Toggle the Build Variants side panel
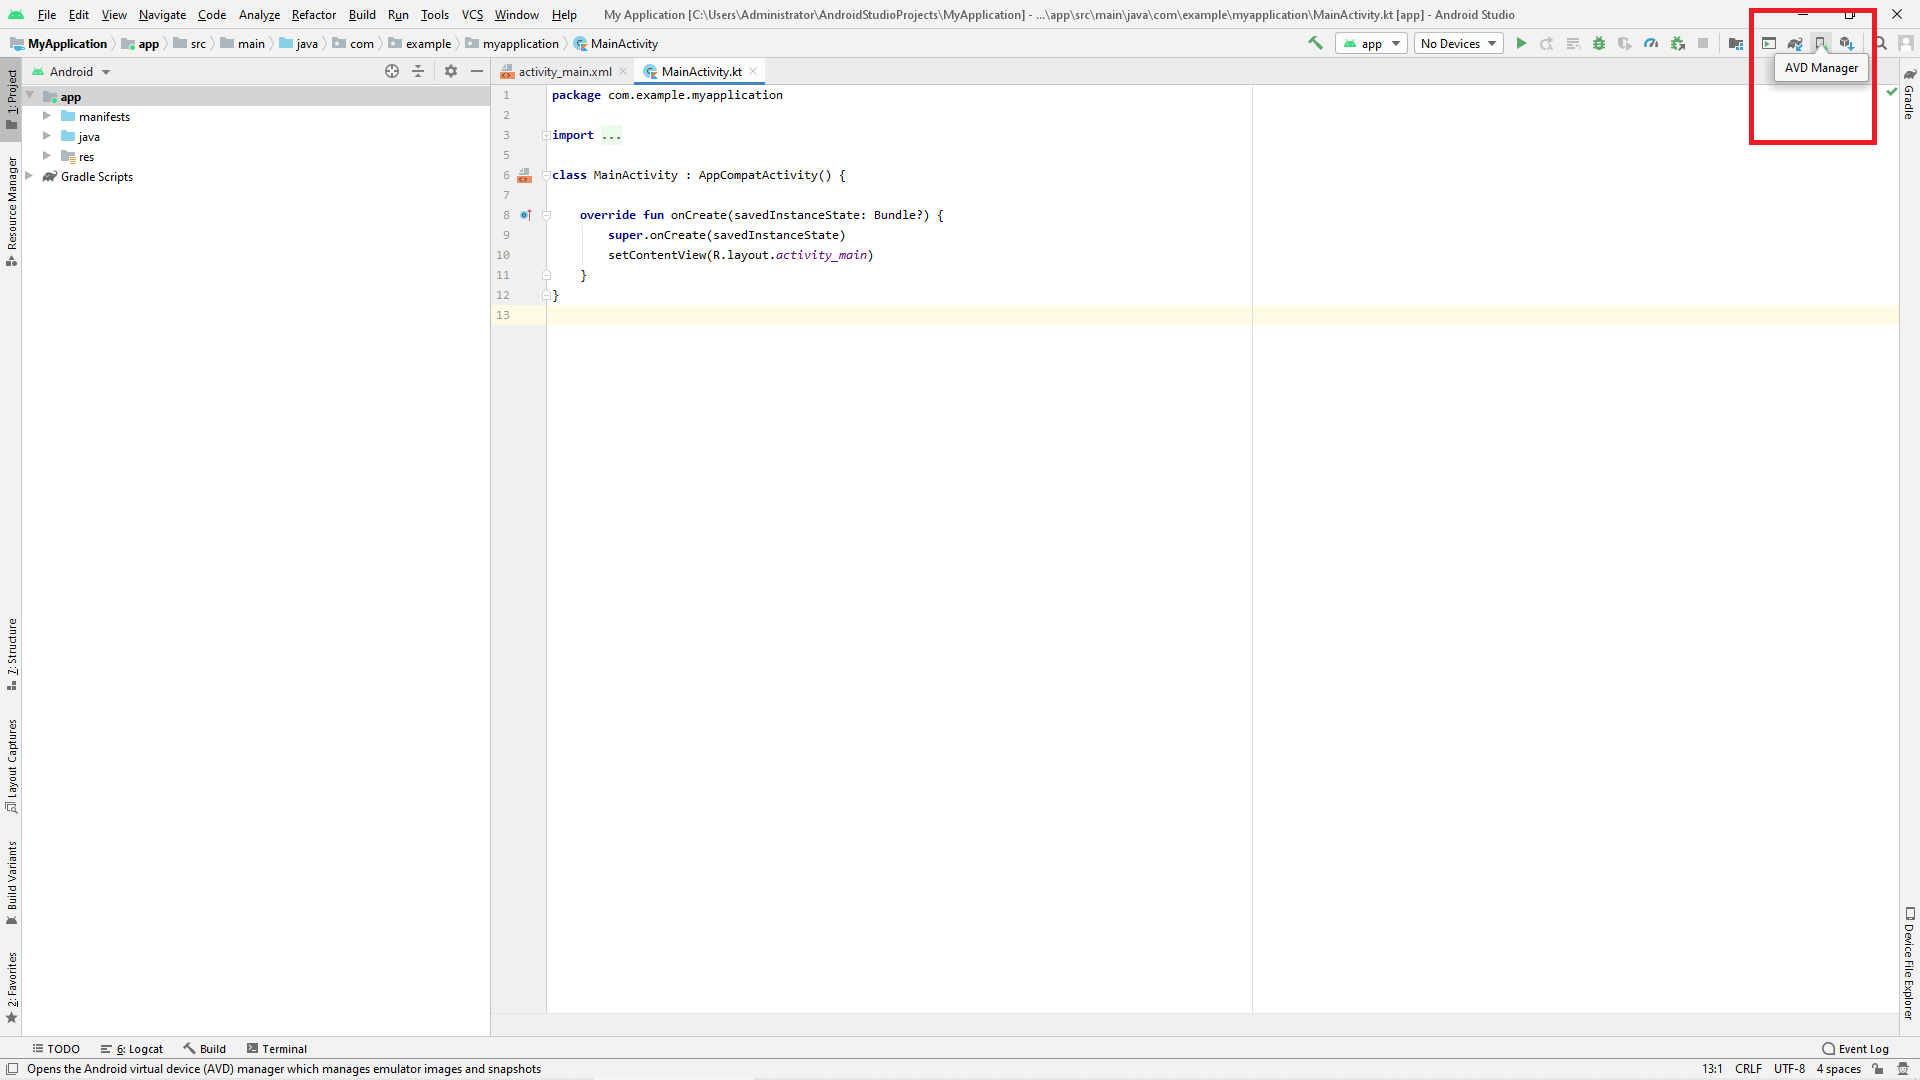Image resolution: width=1920 pixels, height=1080 pixels. [11, 881]
